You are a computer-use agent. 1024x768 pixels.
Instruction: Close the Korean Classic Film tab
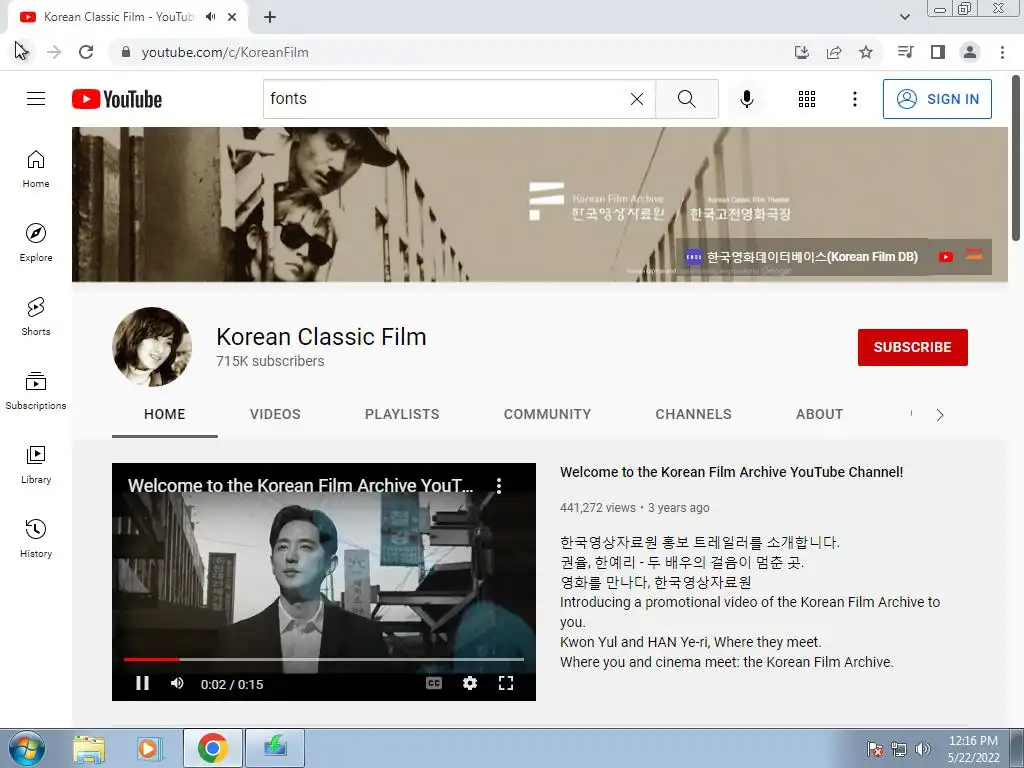click(x=232, y=17)
